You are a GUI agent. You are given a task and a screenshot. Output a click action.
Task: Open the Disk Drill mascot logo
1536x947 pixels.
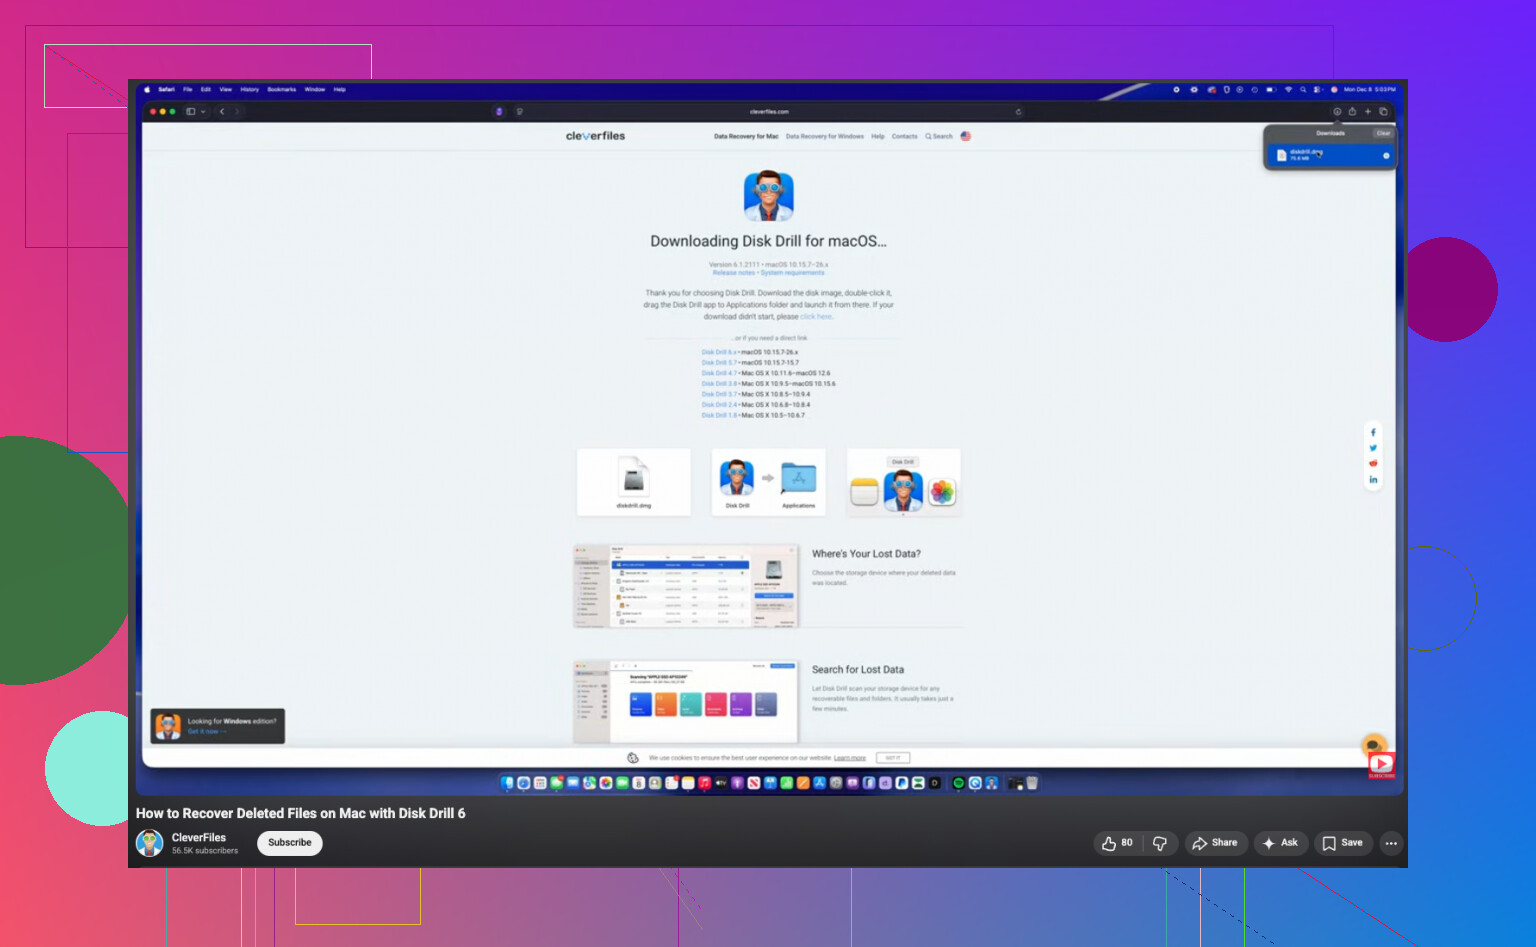[768, 196]
